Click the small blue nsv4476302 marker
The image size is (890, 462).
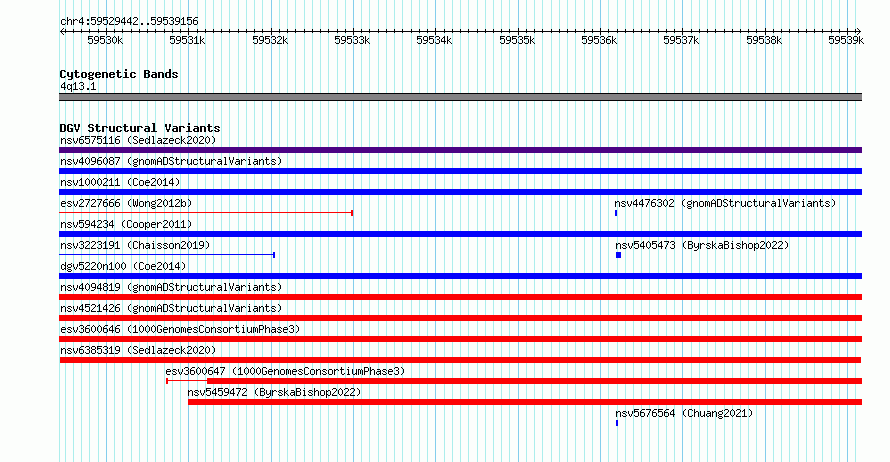click(616, 213)
